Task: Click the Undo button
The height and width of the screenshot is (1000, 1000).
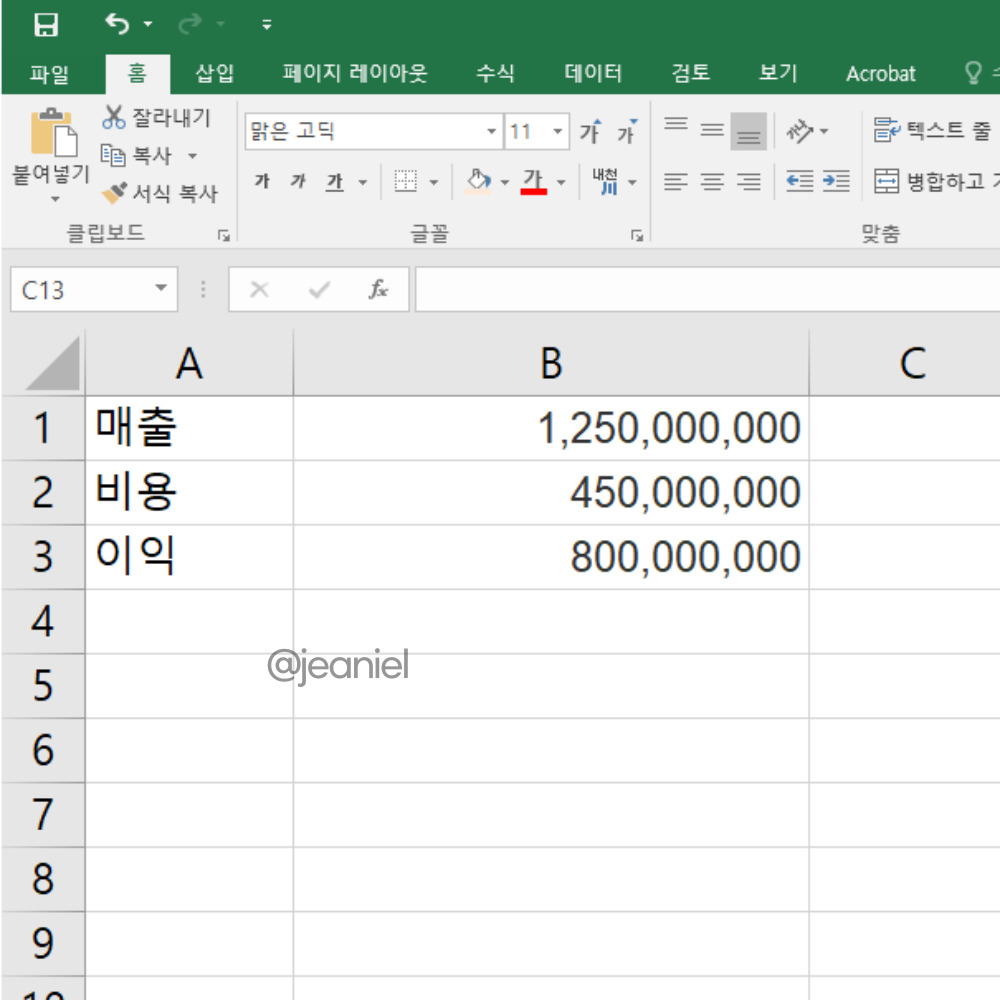Action: pyautogui.click(x=117, y=22)
